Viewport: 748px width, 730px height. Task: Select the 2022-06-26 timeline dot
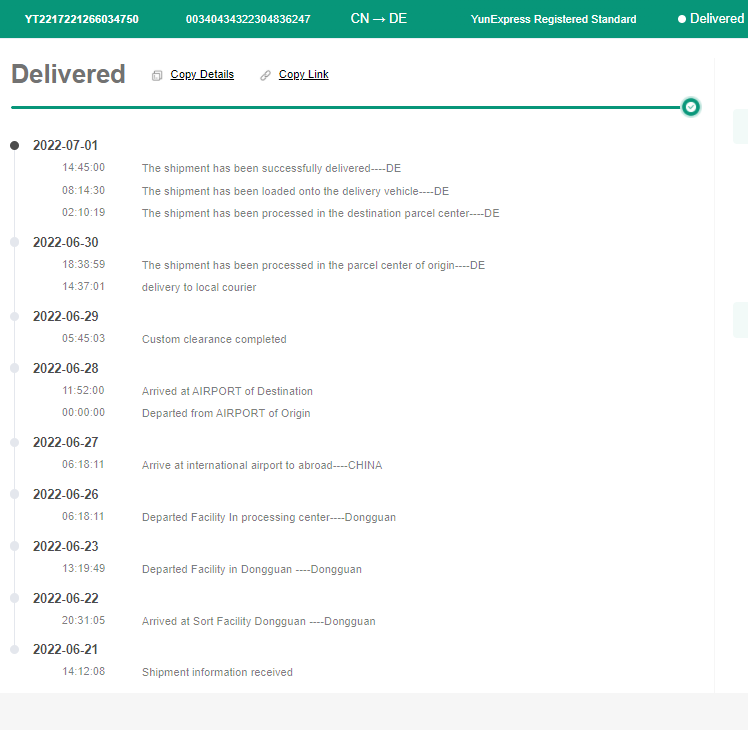pos(14,494)
